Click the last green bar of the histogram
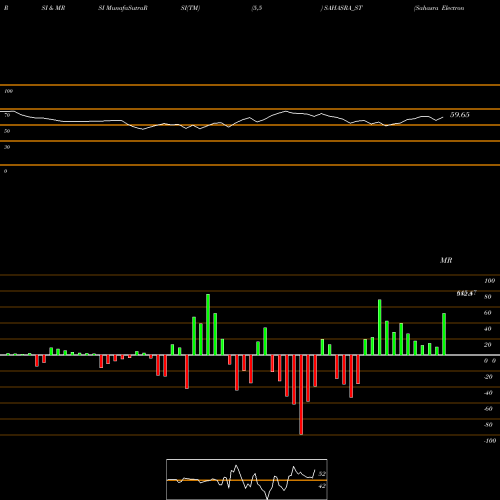 (x=444, y=334)
